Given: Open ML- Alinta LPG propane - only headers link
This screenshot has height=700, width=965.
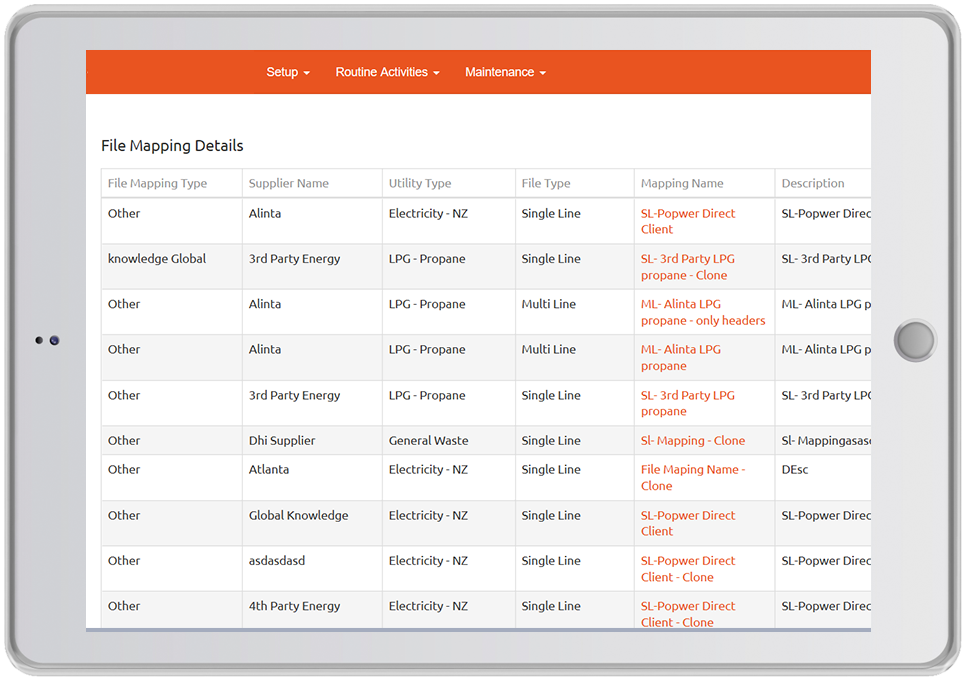Looking at the screenshot, I should (703, 312).
